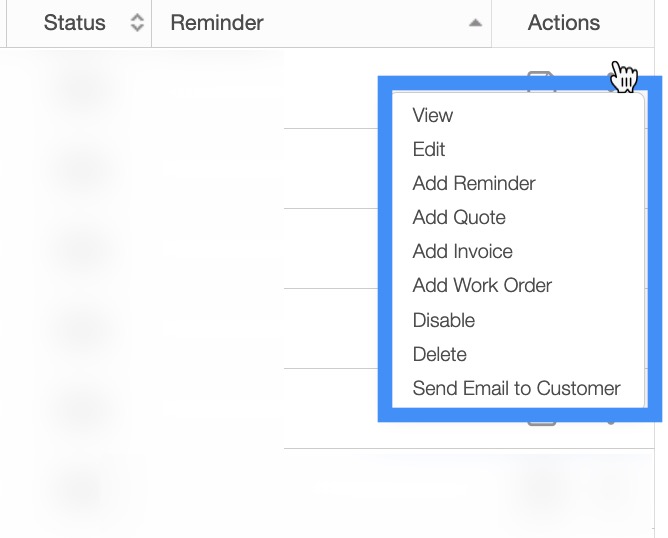Click the Reminder column sort arrow
The width and height of the screenshot is (668, 538).
[475, 23]
